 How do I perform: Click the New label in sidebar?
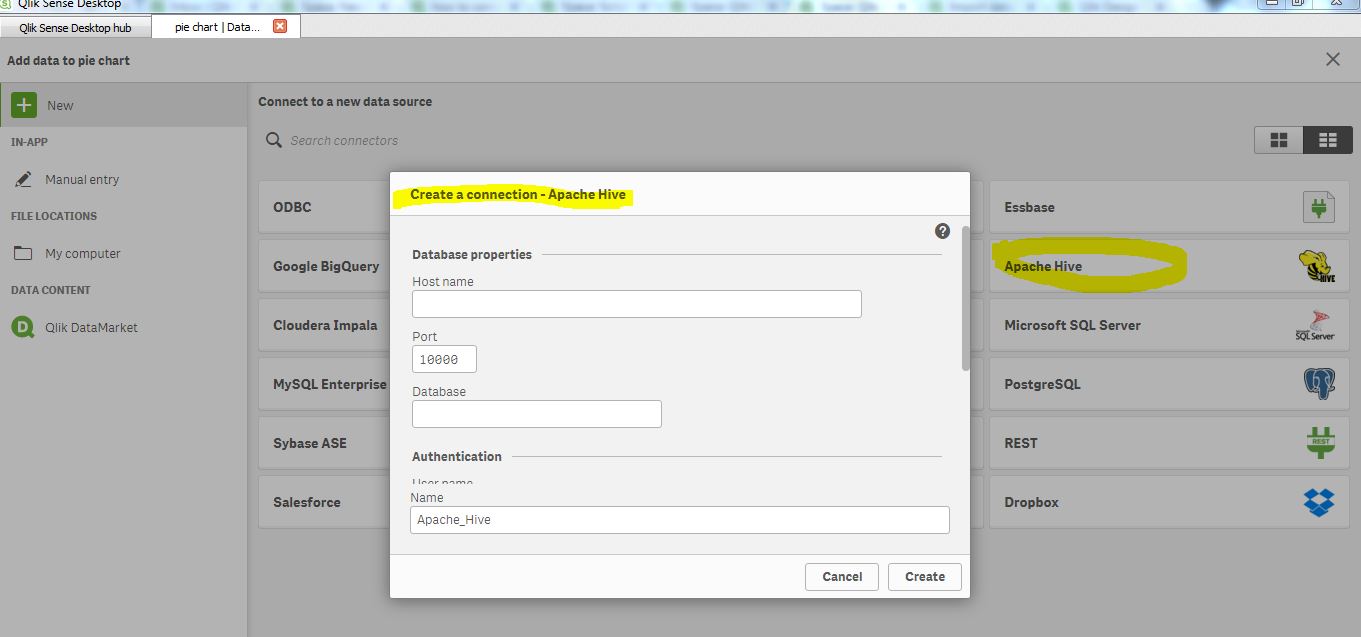60,105
